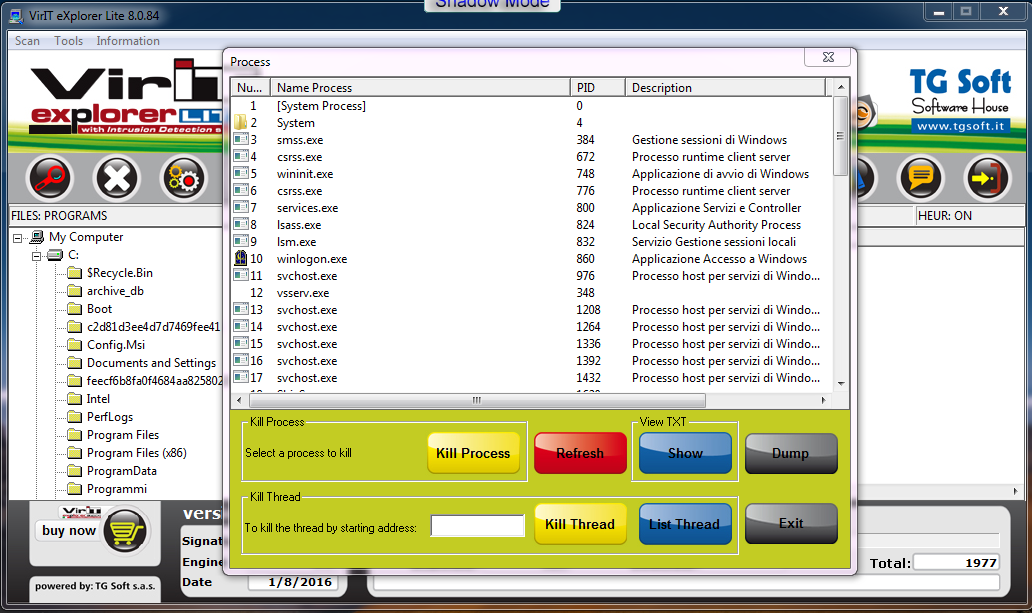Click the Boot folder icon
The height and width of the screenshot is (613, 1032).
click(x=75, y=309)
